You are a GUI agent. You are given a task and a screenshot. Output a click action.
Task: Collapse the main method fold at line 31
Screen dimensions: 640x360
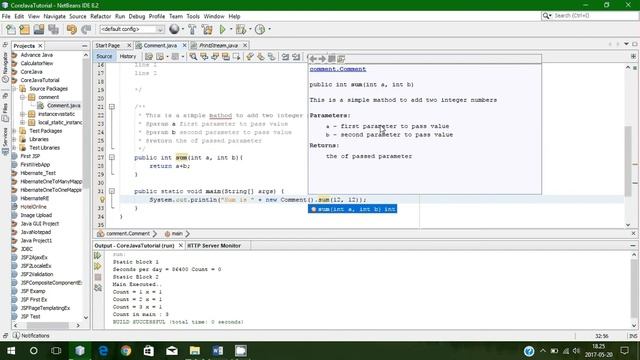point(112,191)
